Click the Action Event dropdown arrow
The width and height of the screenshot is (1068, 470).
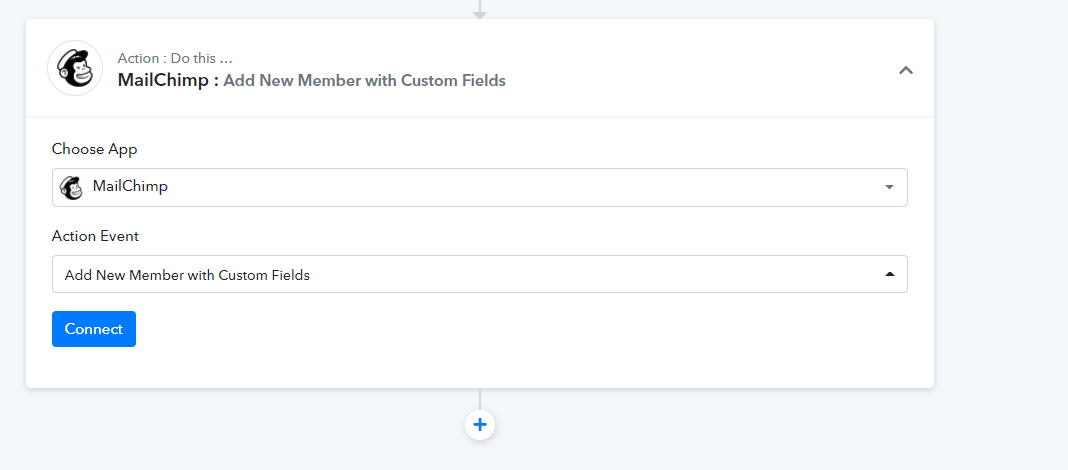[x=889, y=274]
